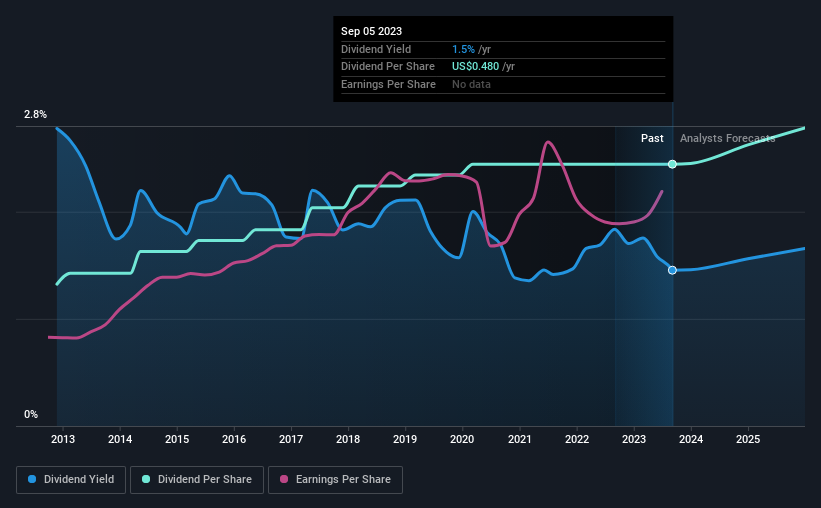Image resolution: width=821 pixels, height=508 pixels.
Task: Click the 2014 x-axis label
Action: [120, 439]
